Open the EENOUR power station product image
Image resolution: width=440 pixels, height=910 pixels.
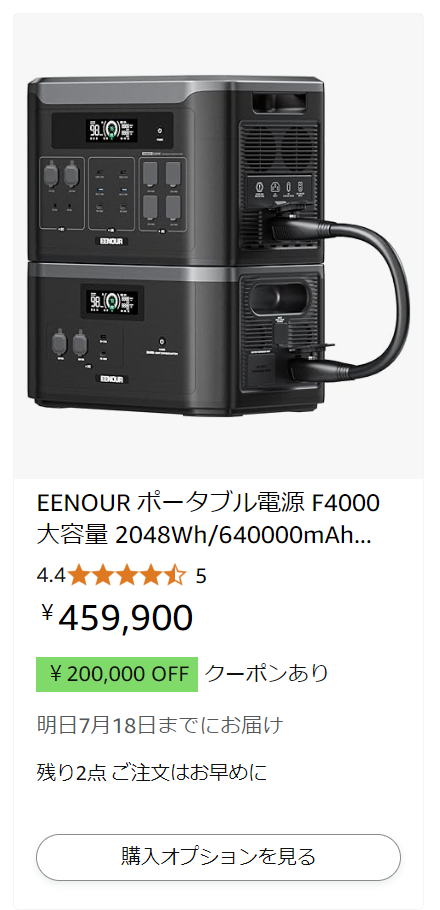click(x=218, y=246)
